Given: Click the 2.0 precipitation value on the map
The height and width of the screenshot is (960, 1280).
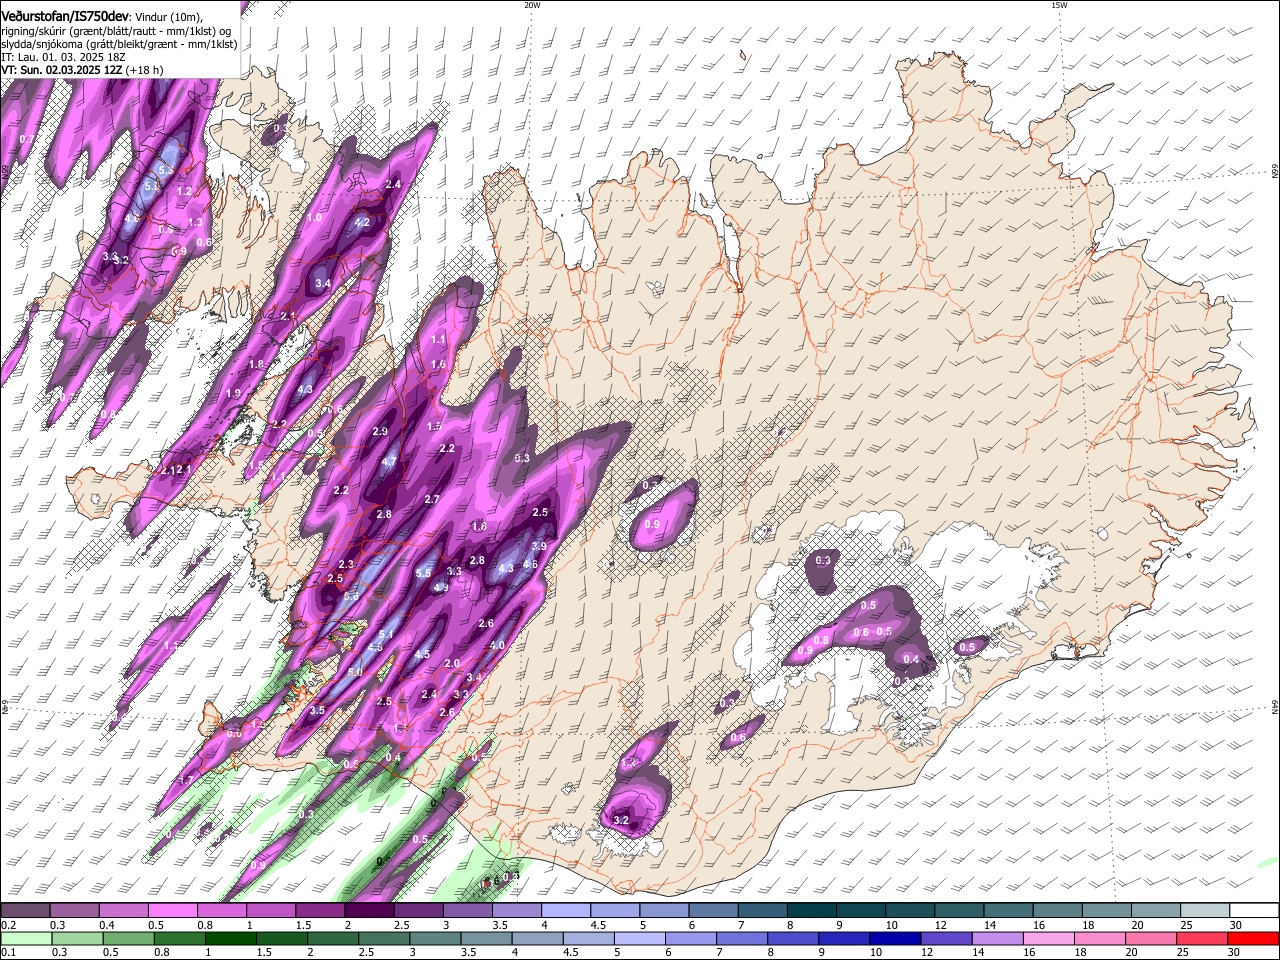Looking at the screenshot, I should 451,663.
